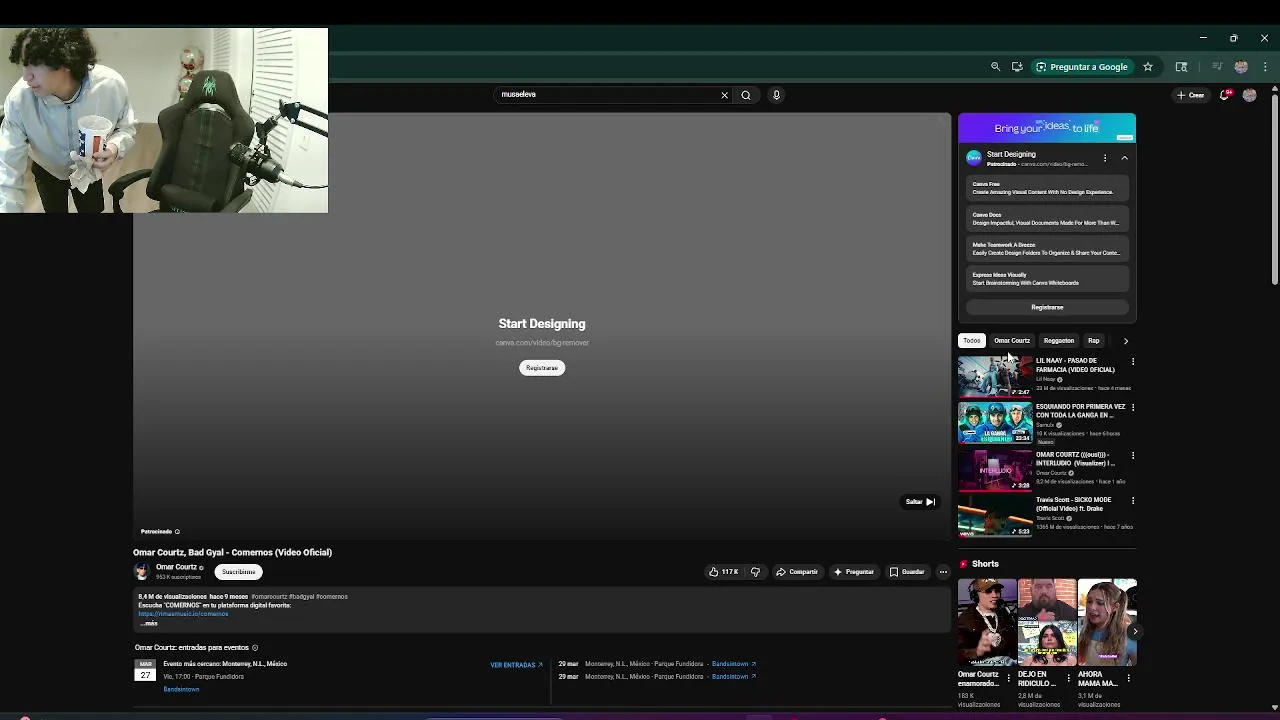Subscribe to Omar Courtz channel
Viewport: 1280px width, 720px height.
click(238, 572)
